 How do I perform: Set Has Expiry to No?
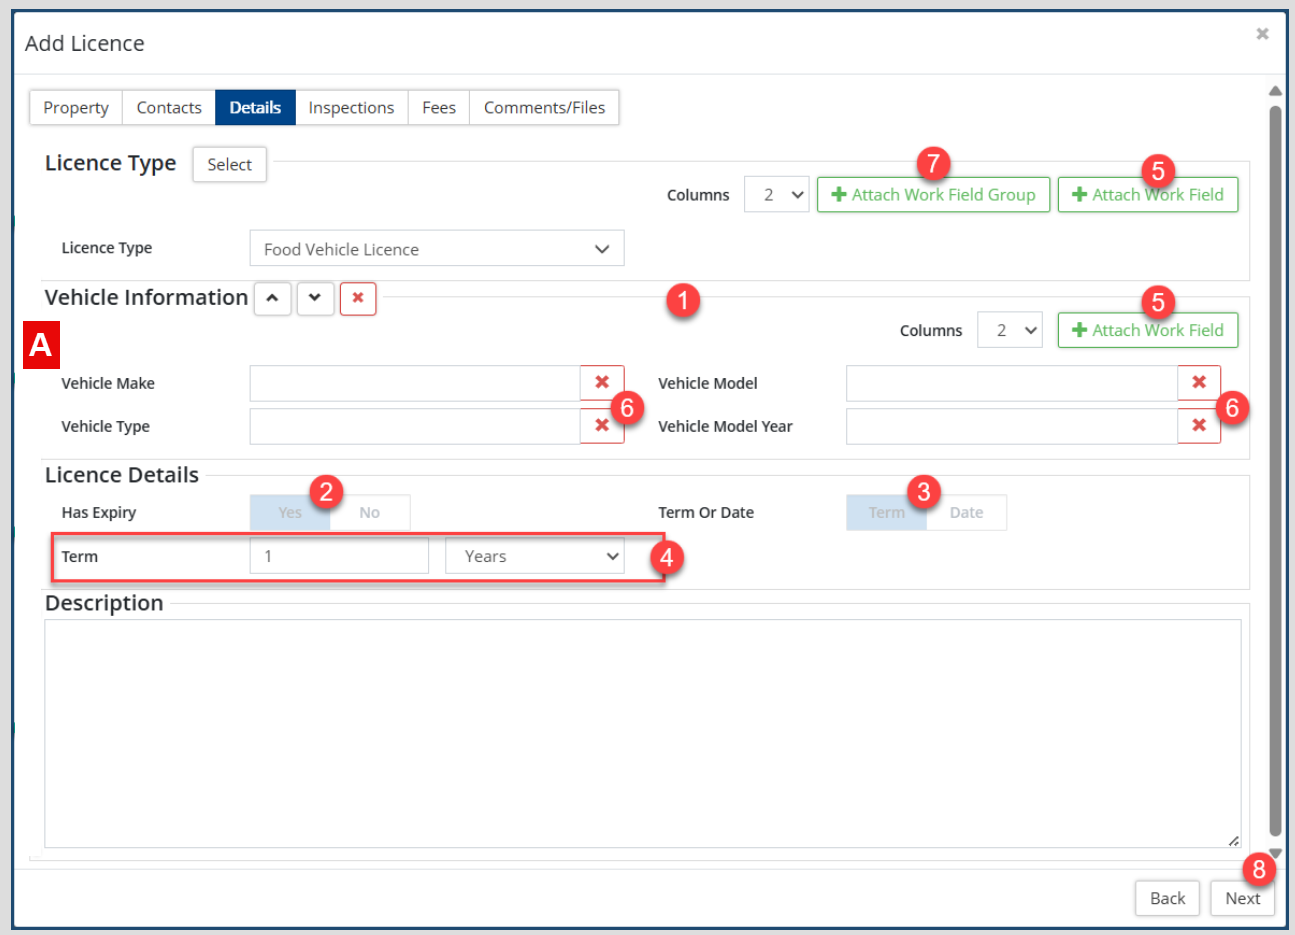pos(370,513)
